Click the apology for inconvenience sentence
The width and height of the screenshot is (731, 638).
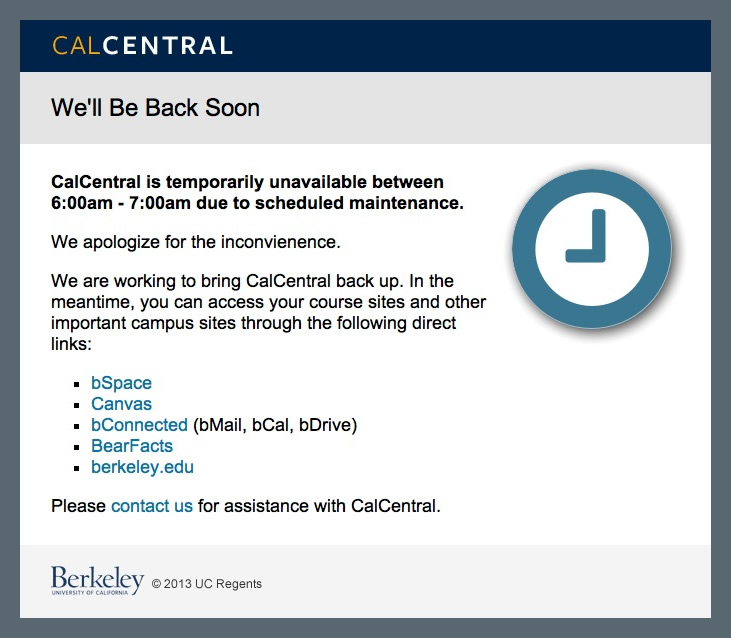[x=196, y=242]
